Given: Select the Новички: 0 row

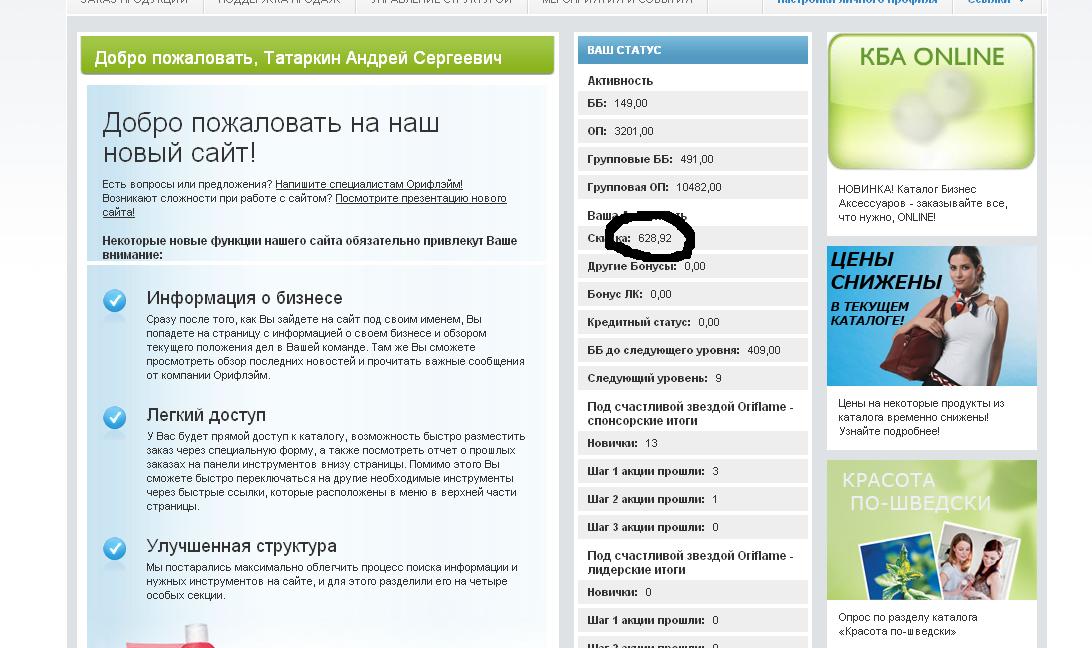Looking at the screenshot, I should click(x=693, y=592).
